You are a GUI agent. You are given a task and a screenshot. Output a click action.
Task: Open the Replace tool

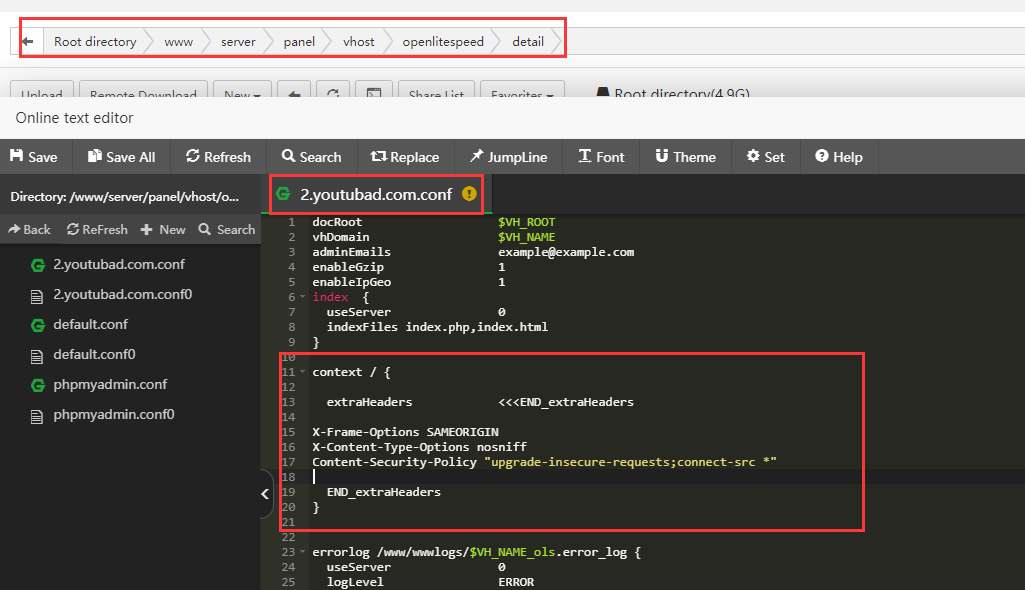coord(404,157)
